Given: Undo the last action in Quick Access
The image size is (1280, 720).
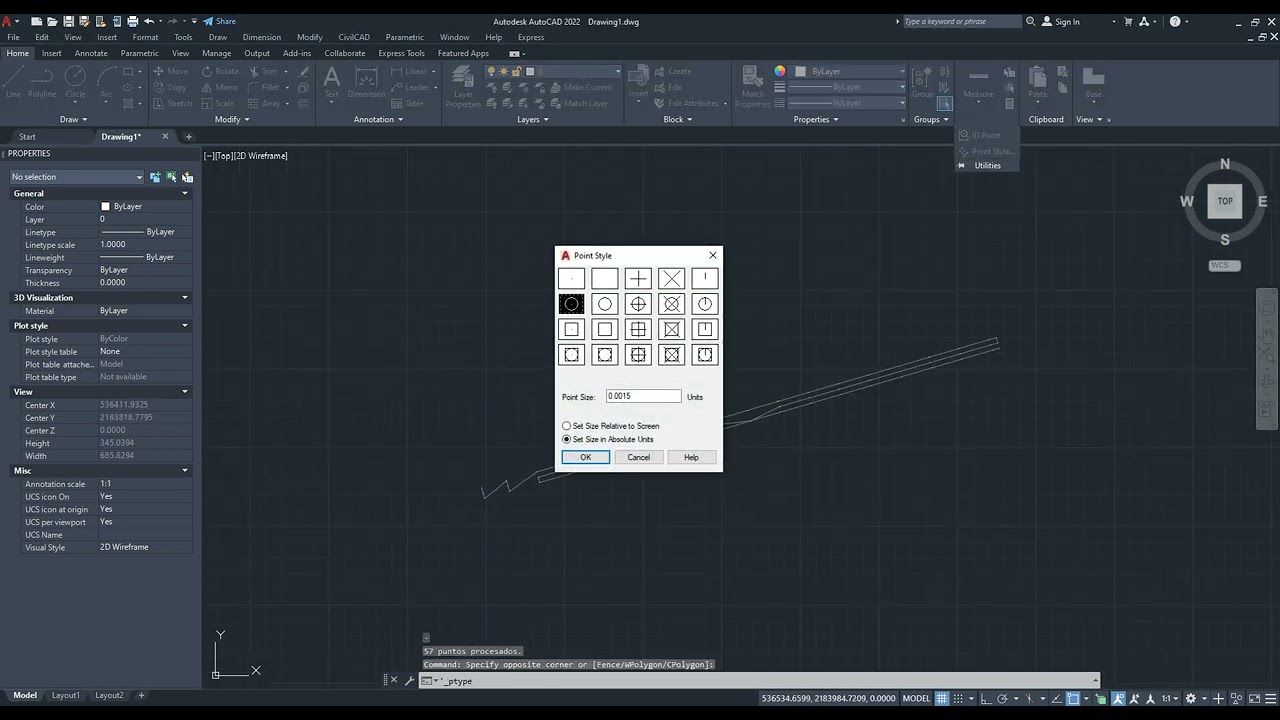Looking at the screenshot, I should pyautogui.click(x=149, y=21).
